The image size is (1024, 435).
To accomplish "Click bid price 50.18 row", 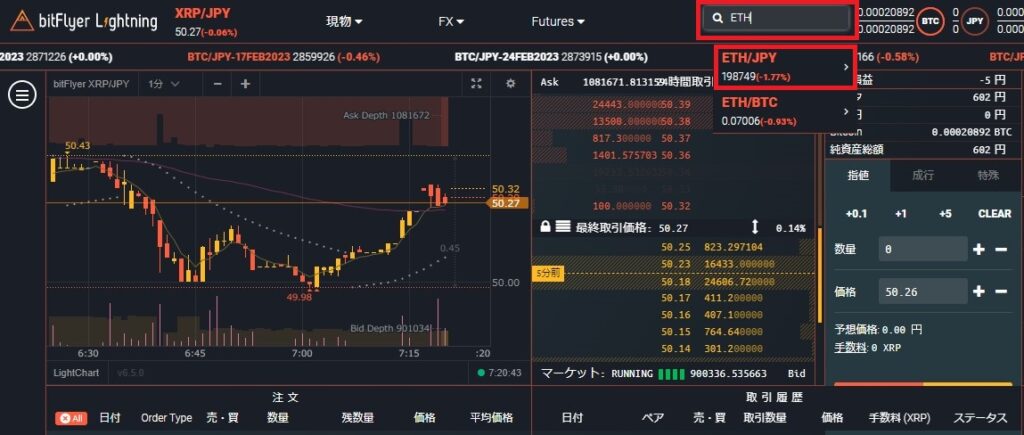I will tap(673, 281).
